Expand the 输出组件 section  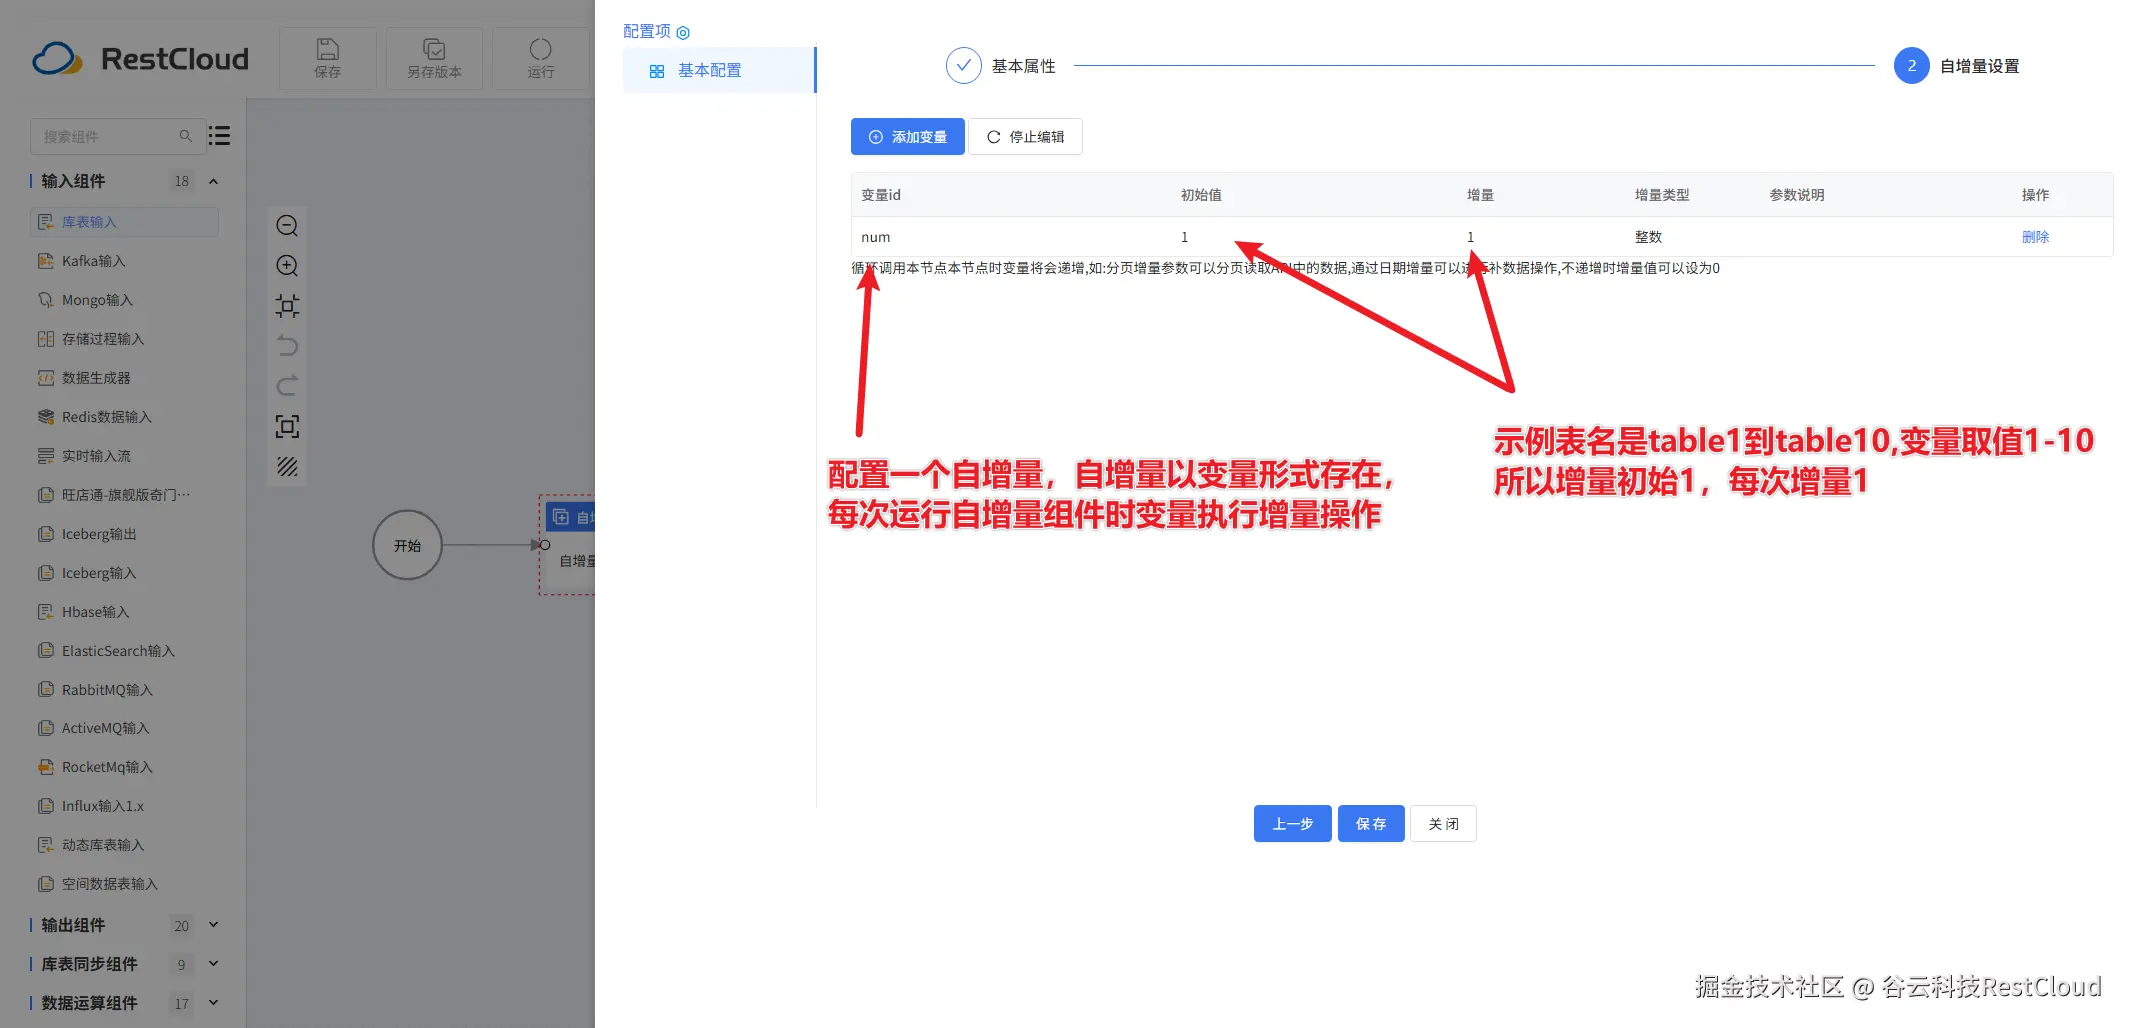(x=213, y=925)
